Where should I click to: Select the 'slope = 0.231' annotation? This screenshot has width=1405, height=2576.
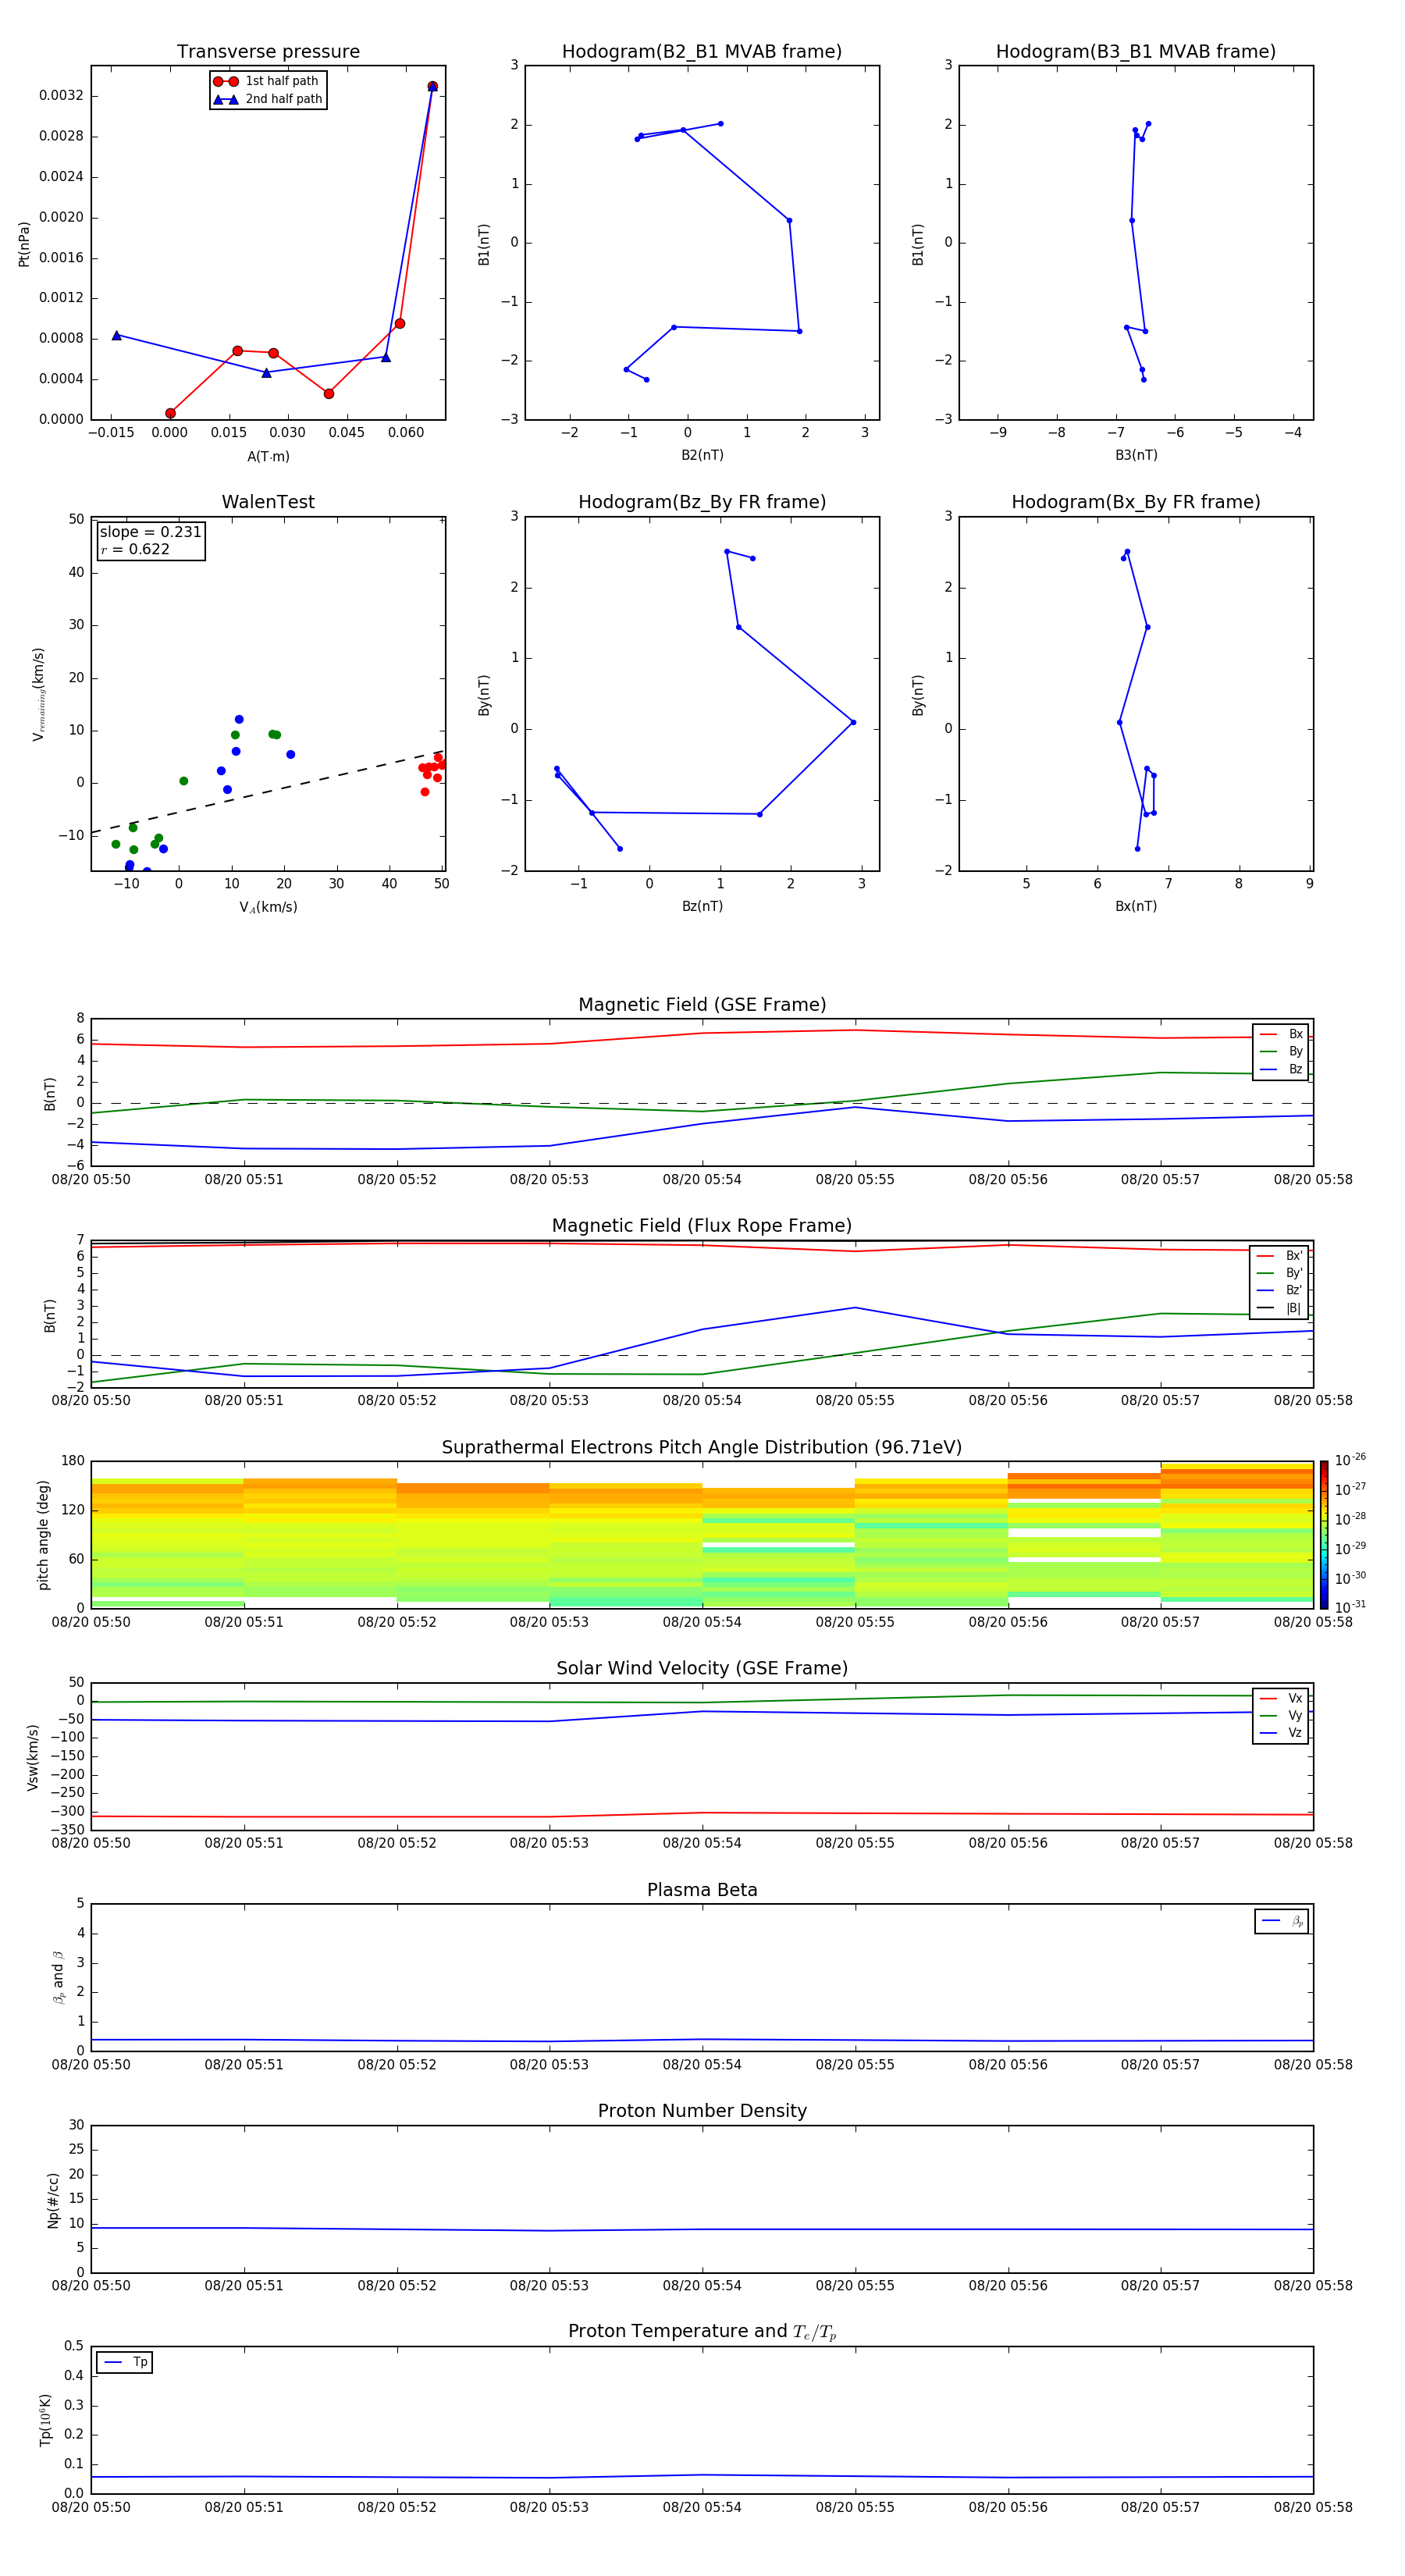point(150,532)
